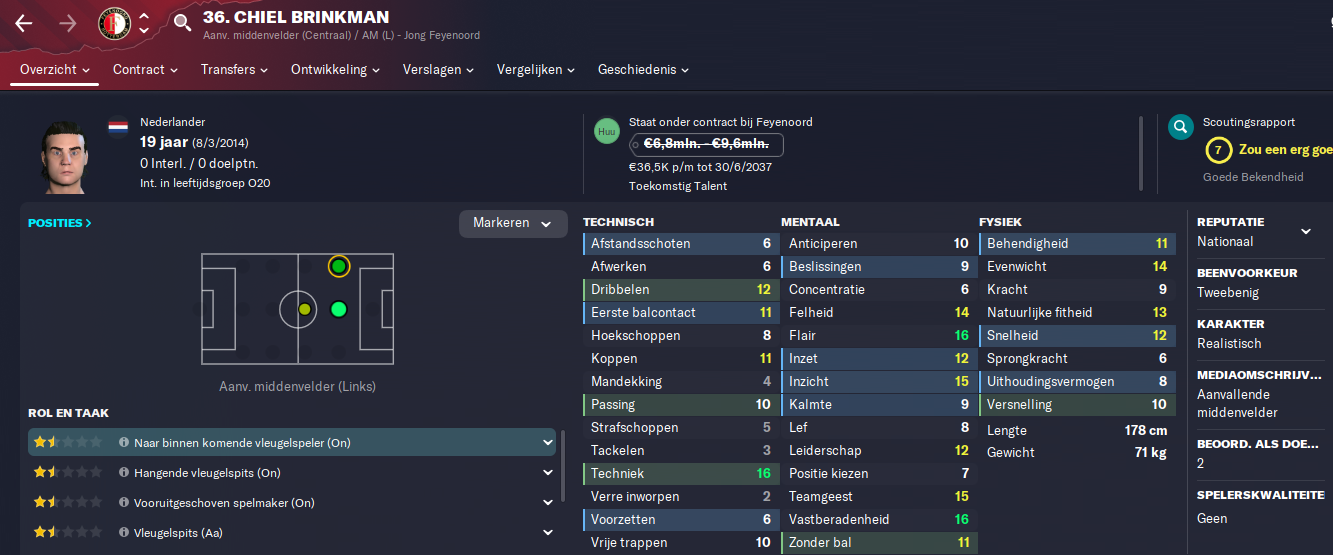Screen dimensions: 1333x555
Task: Expand the Reputatie panel chevron
Action: pos(1305,231)
